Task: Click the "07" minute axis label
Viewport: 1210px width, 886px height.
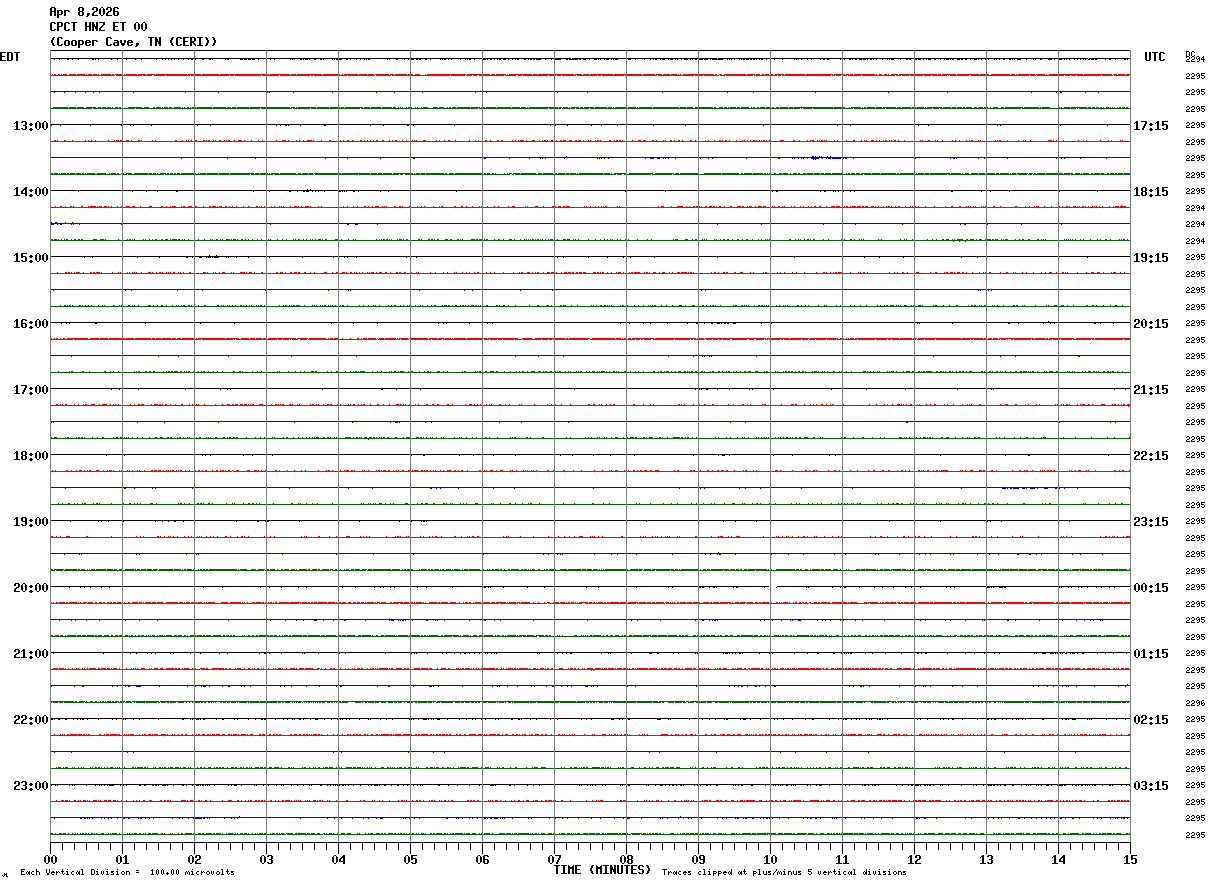Action: click(x=555, y=860)
